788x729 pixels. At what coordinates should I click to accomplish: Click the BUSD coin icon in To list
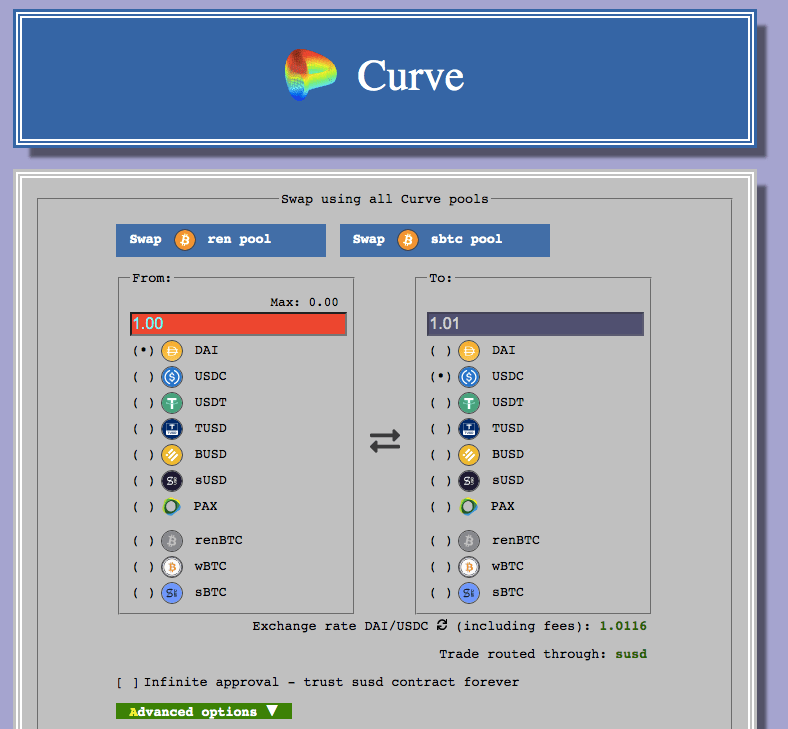[469, 455]
